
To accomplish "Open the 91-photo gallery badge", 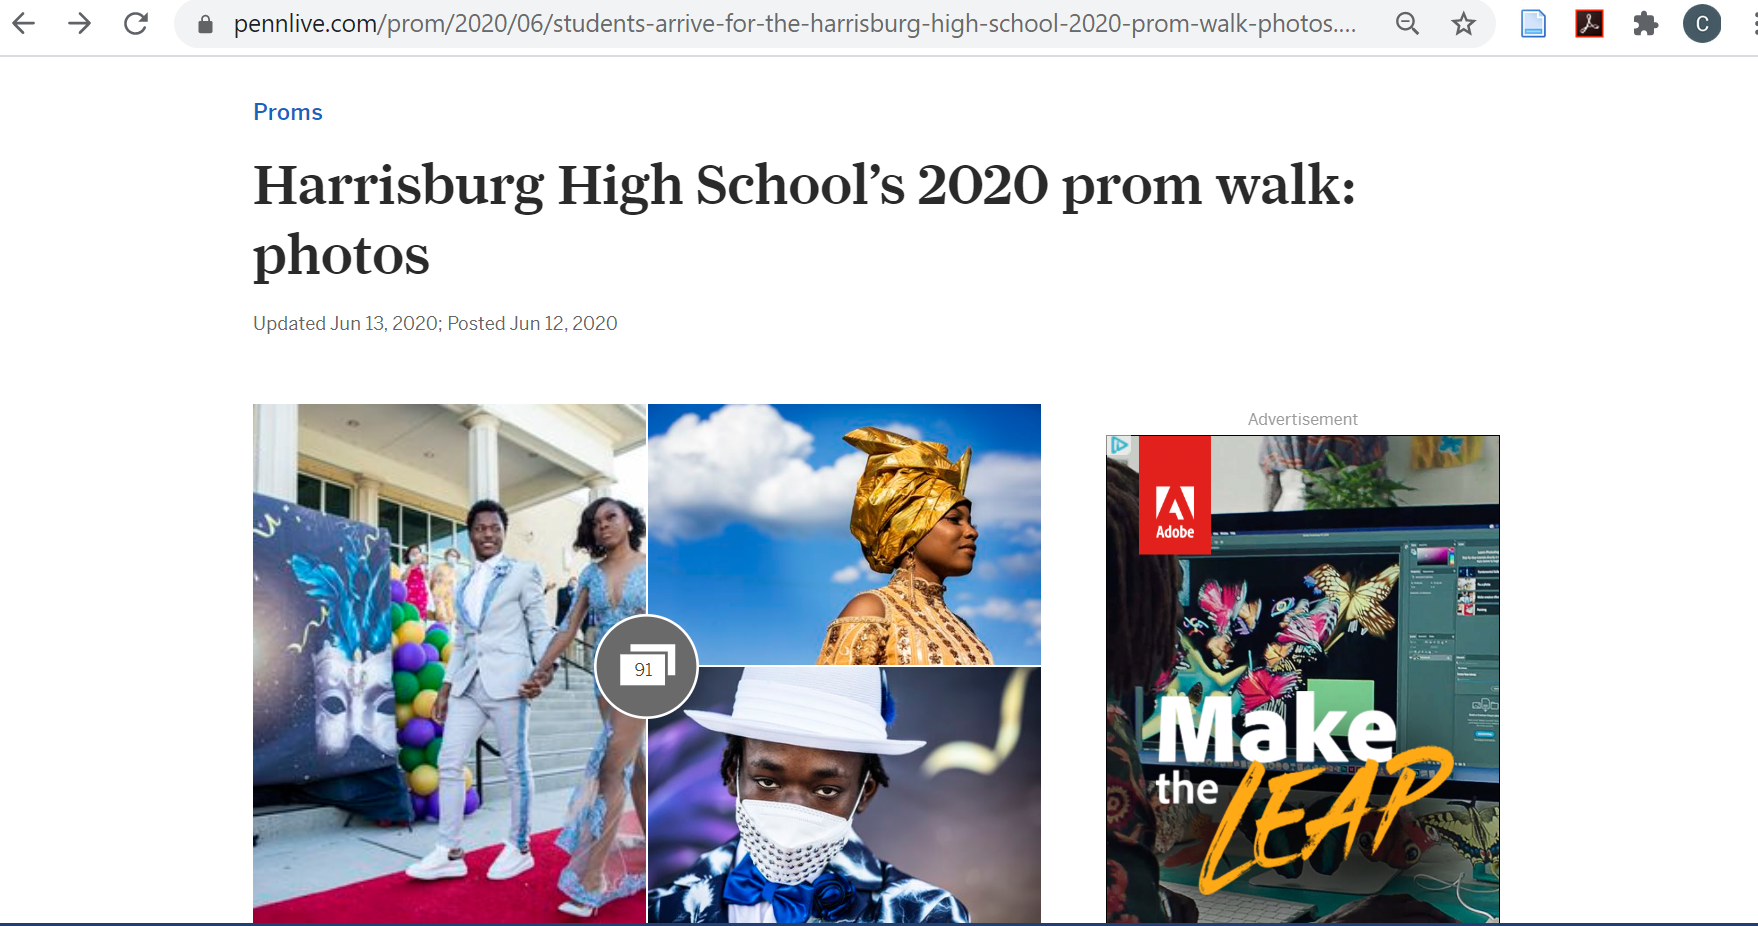I will click(646, 666).
